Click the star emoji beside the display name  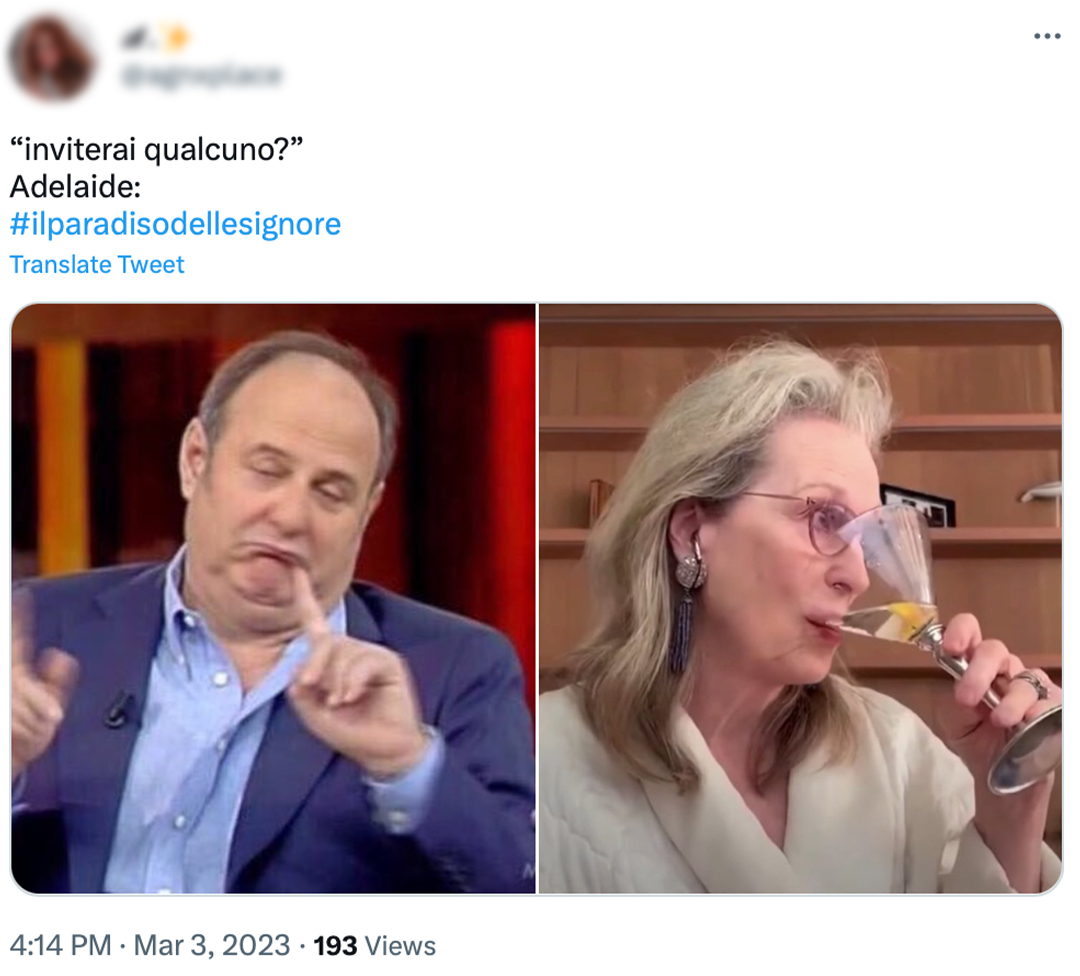(176, 39)
